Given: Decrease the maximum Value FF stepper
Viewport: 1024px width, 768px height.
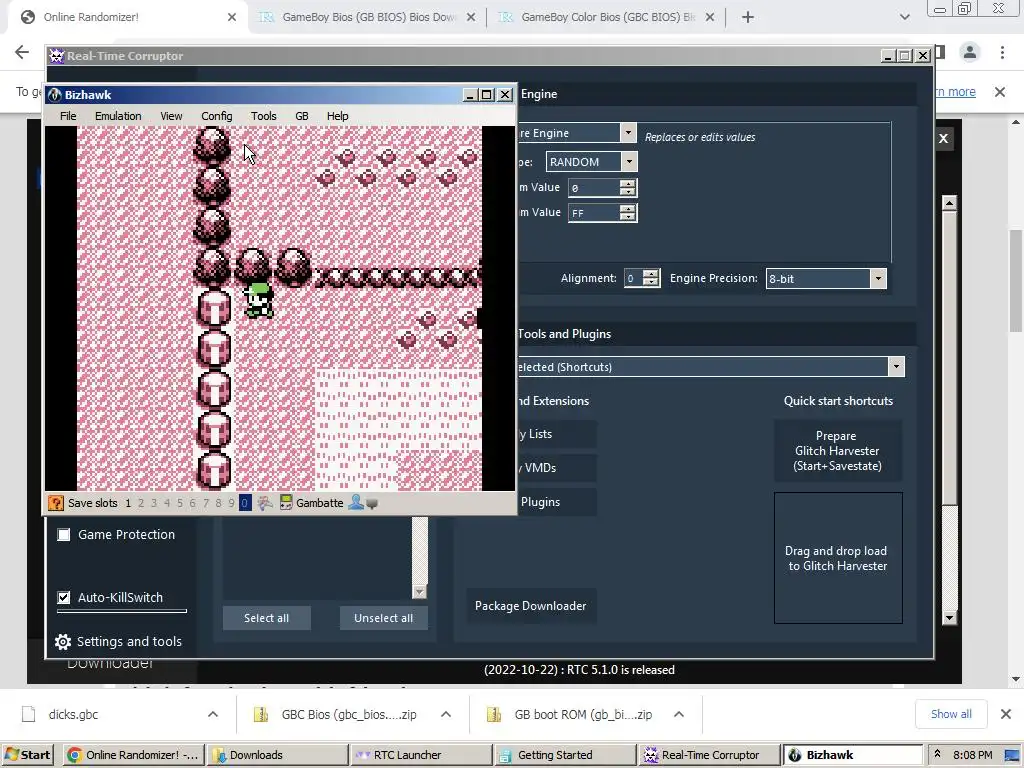Looking at the screenshot, I should 628,217.
